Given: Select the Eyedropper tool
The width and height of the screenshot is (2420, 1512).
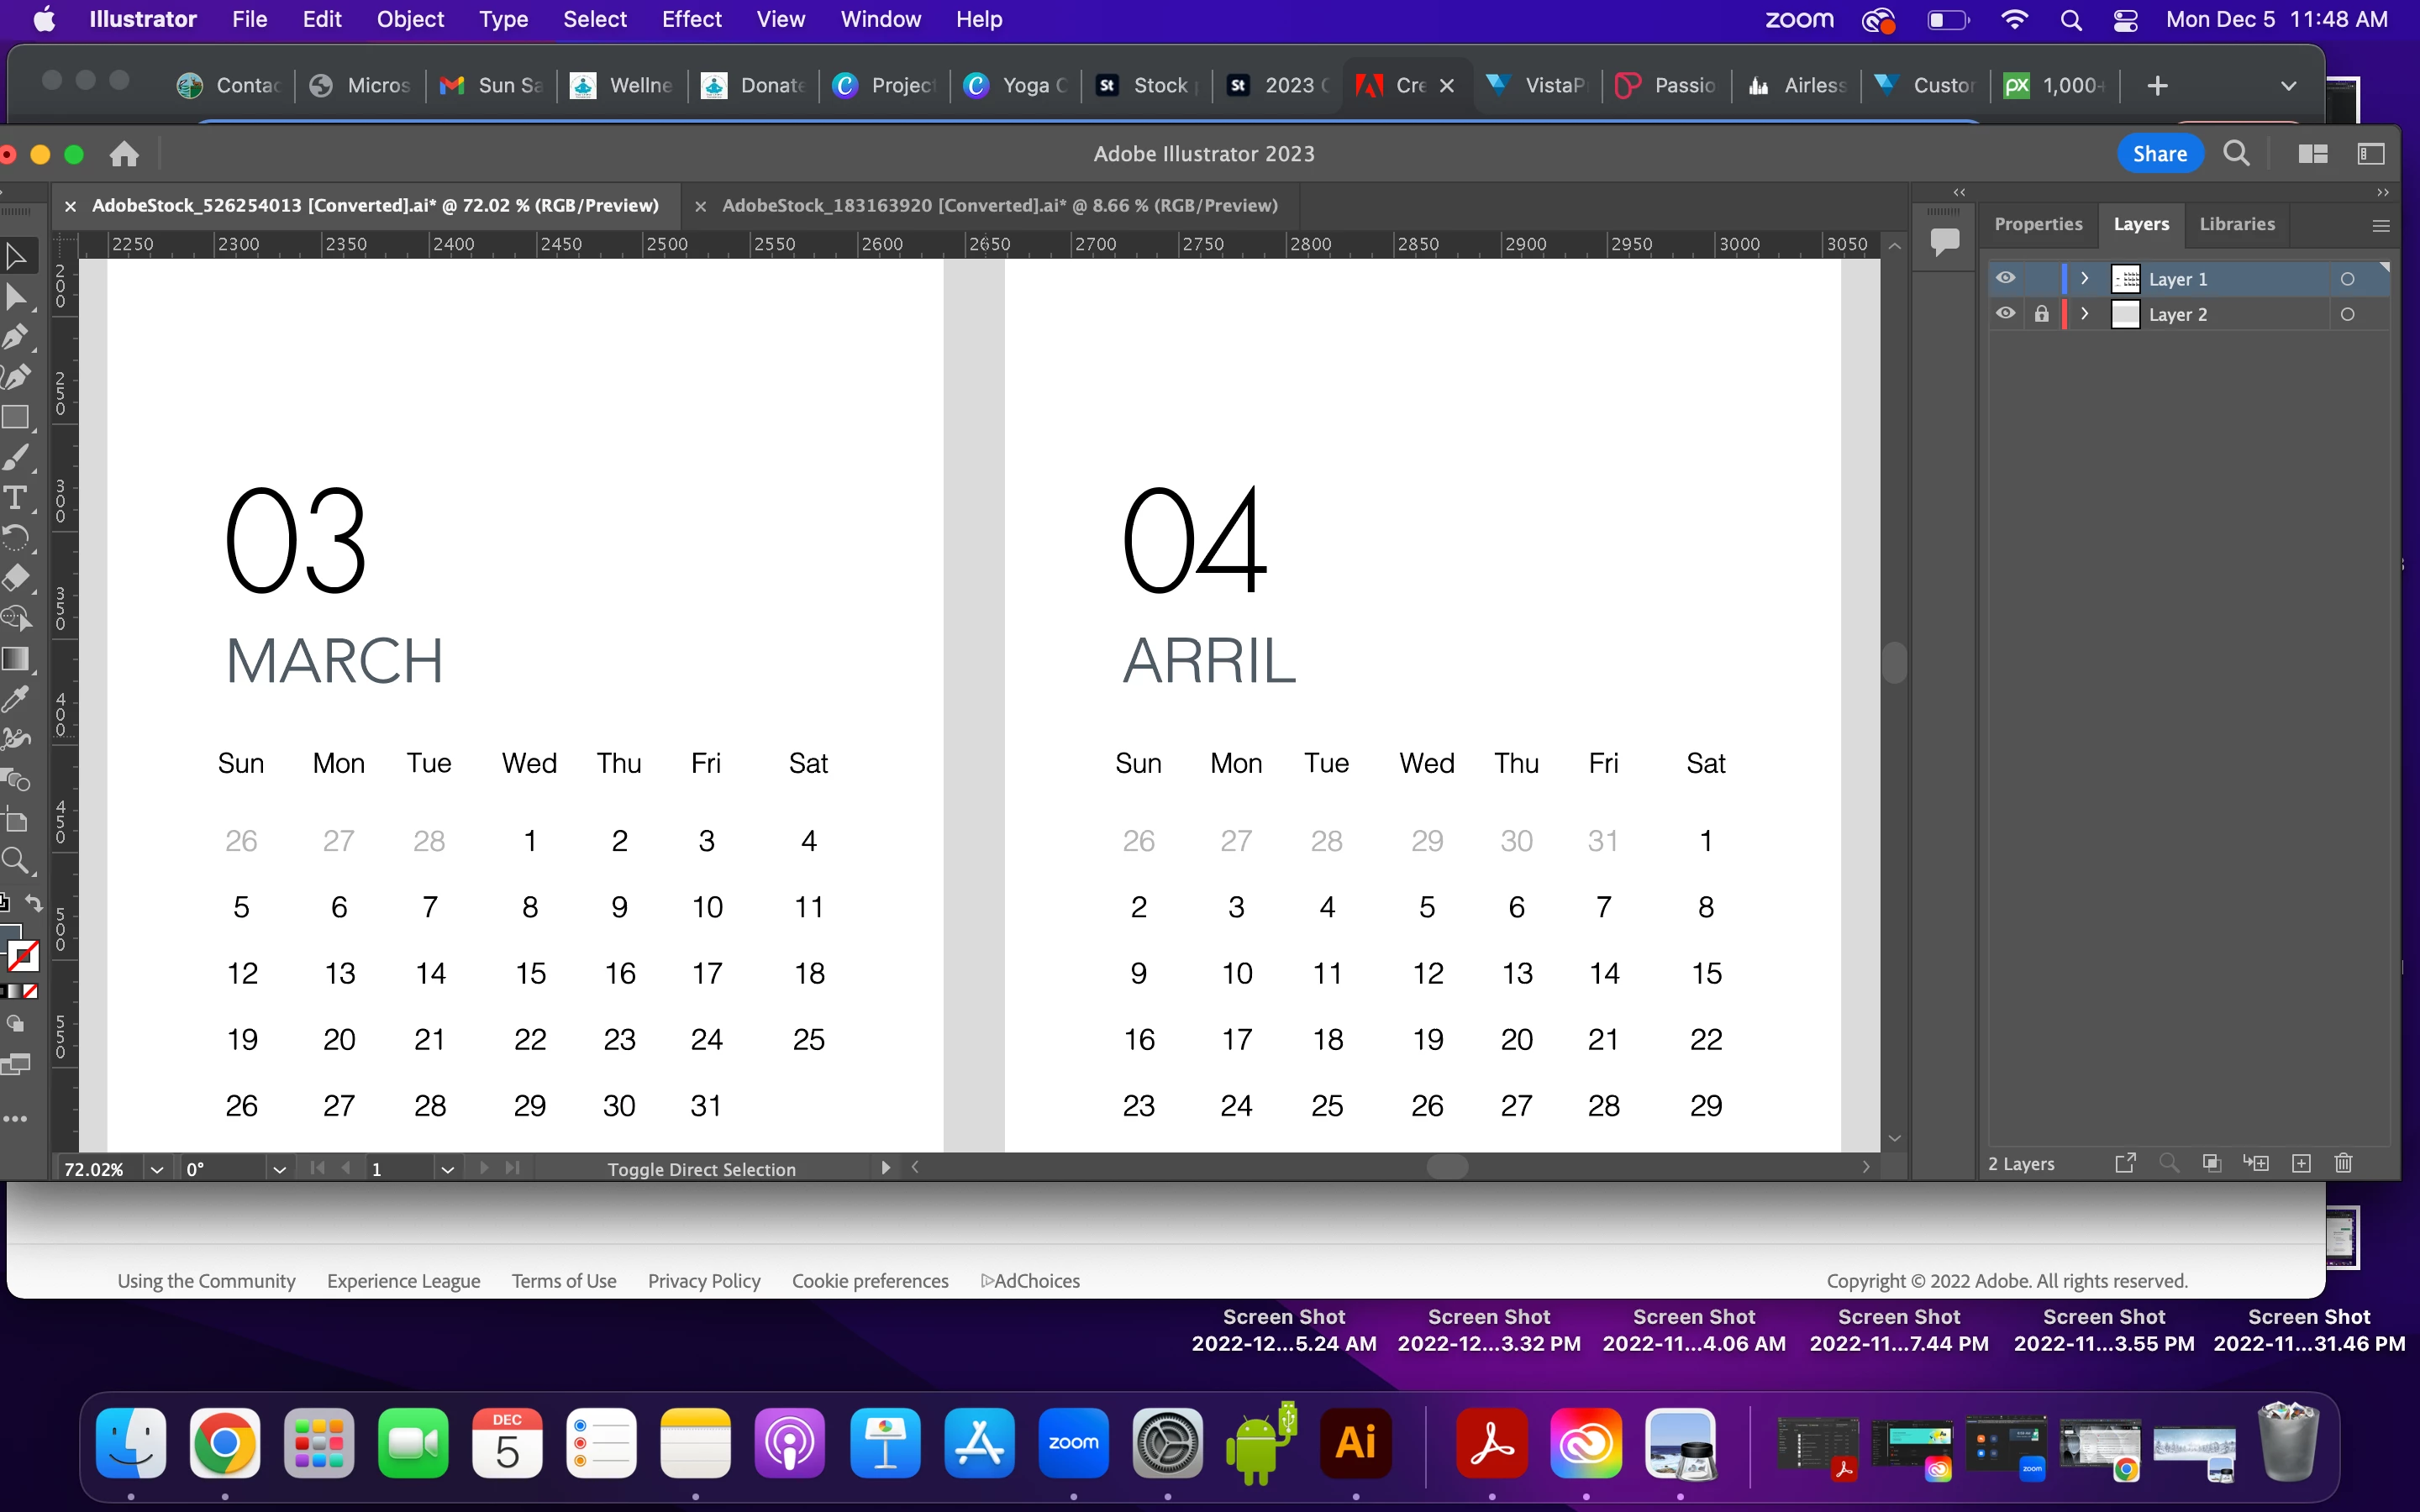Looking at the screenshot, I should (x=15, y=699).
